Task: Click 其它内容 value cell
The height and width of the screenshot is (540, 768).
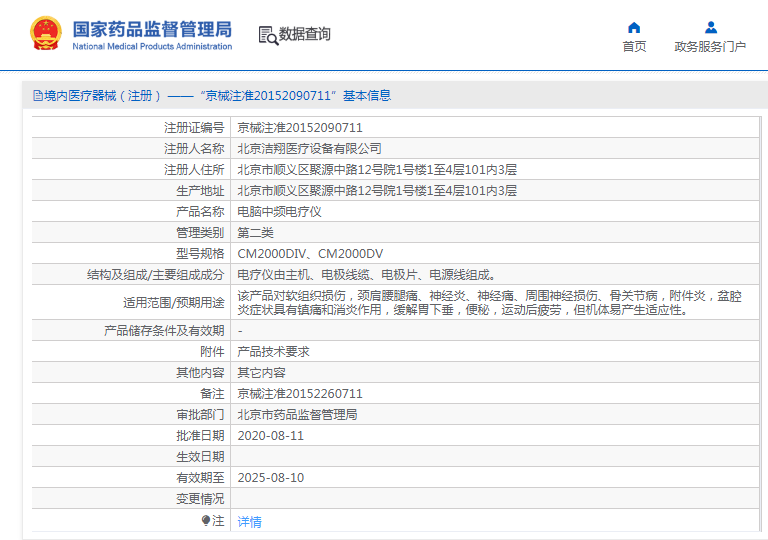Action: [x=262, y=373]
